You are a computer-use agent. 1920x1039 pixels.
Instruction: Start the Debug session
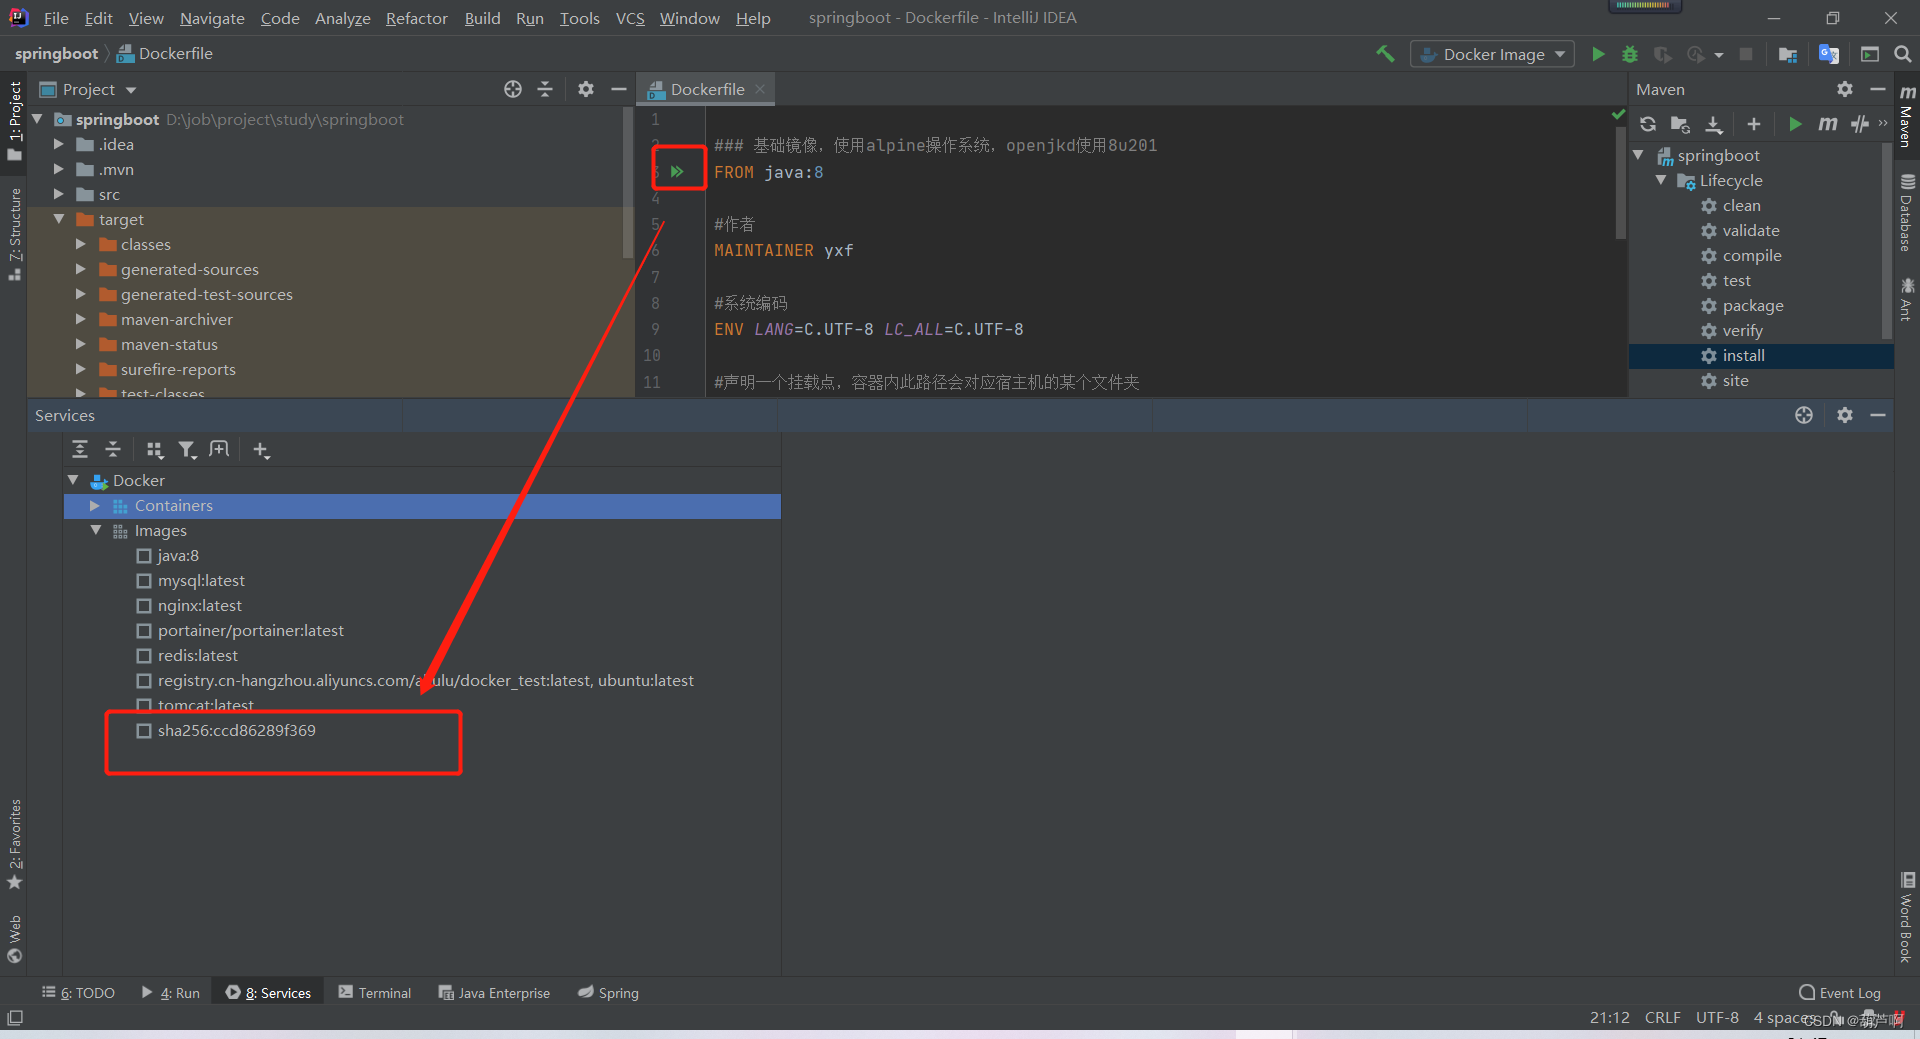pyautogui.click(x=1630, y=54)
